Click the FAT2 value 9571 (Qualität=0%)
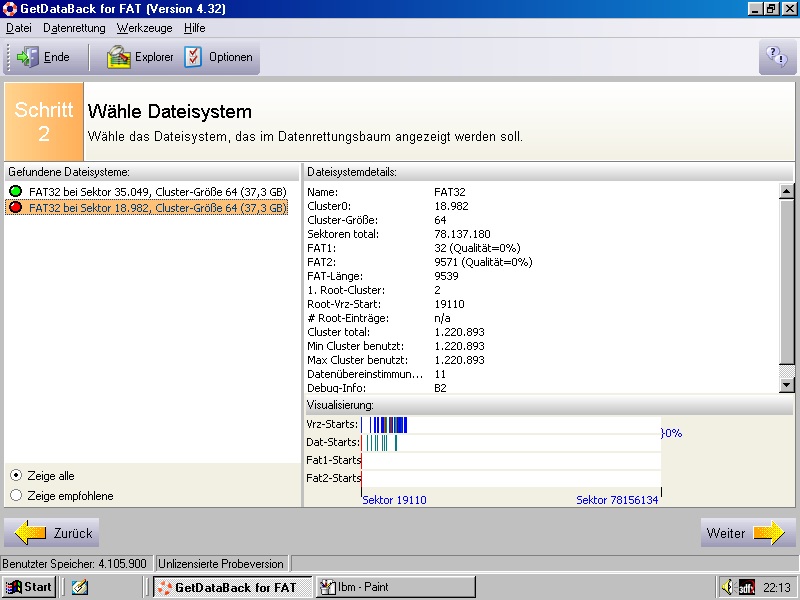The width and height of the screenshot is (800, 600). coord(483,262)
